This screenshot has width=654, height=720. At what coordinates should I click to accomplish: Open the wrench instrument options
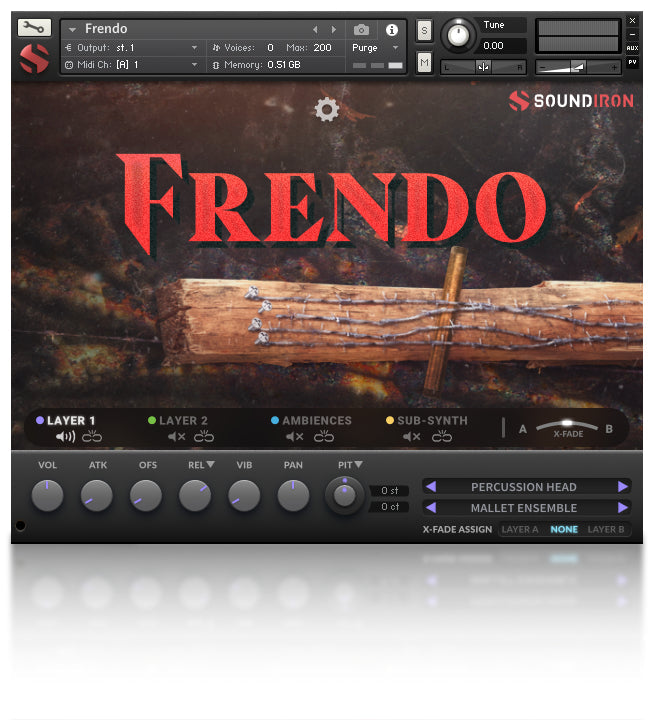(x=34, y=28)
